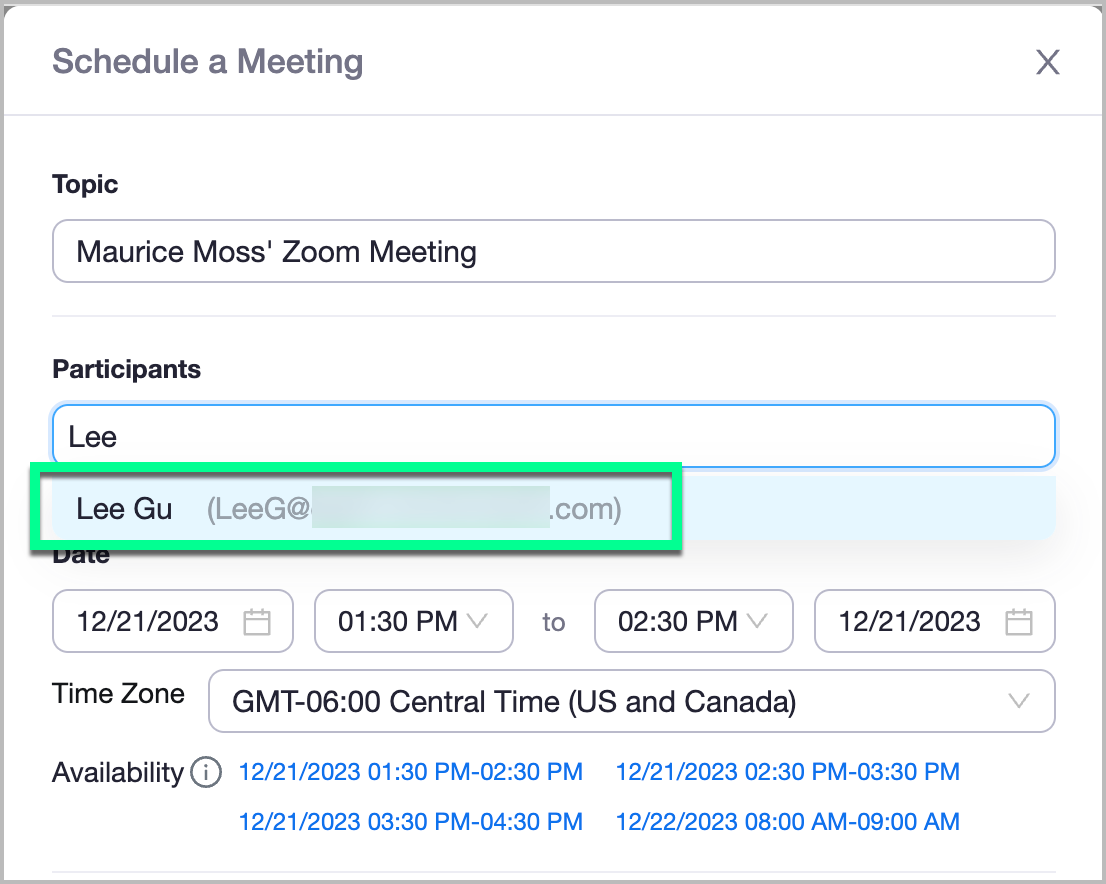Expand the 01:30 PM start time dropdown
Viewport: 1106px width, 884px height.
click(x=413, y=622)
